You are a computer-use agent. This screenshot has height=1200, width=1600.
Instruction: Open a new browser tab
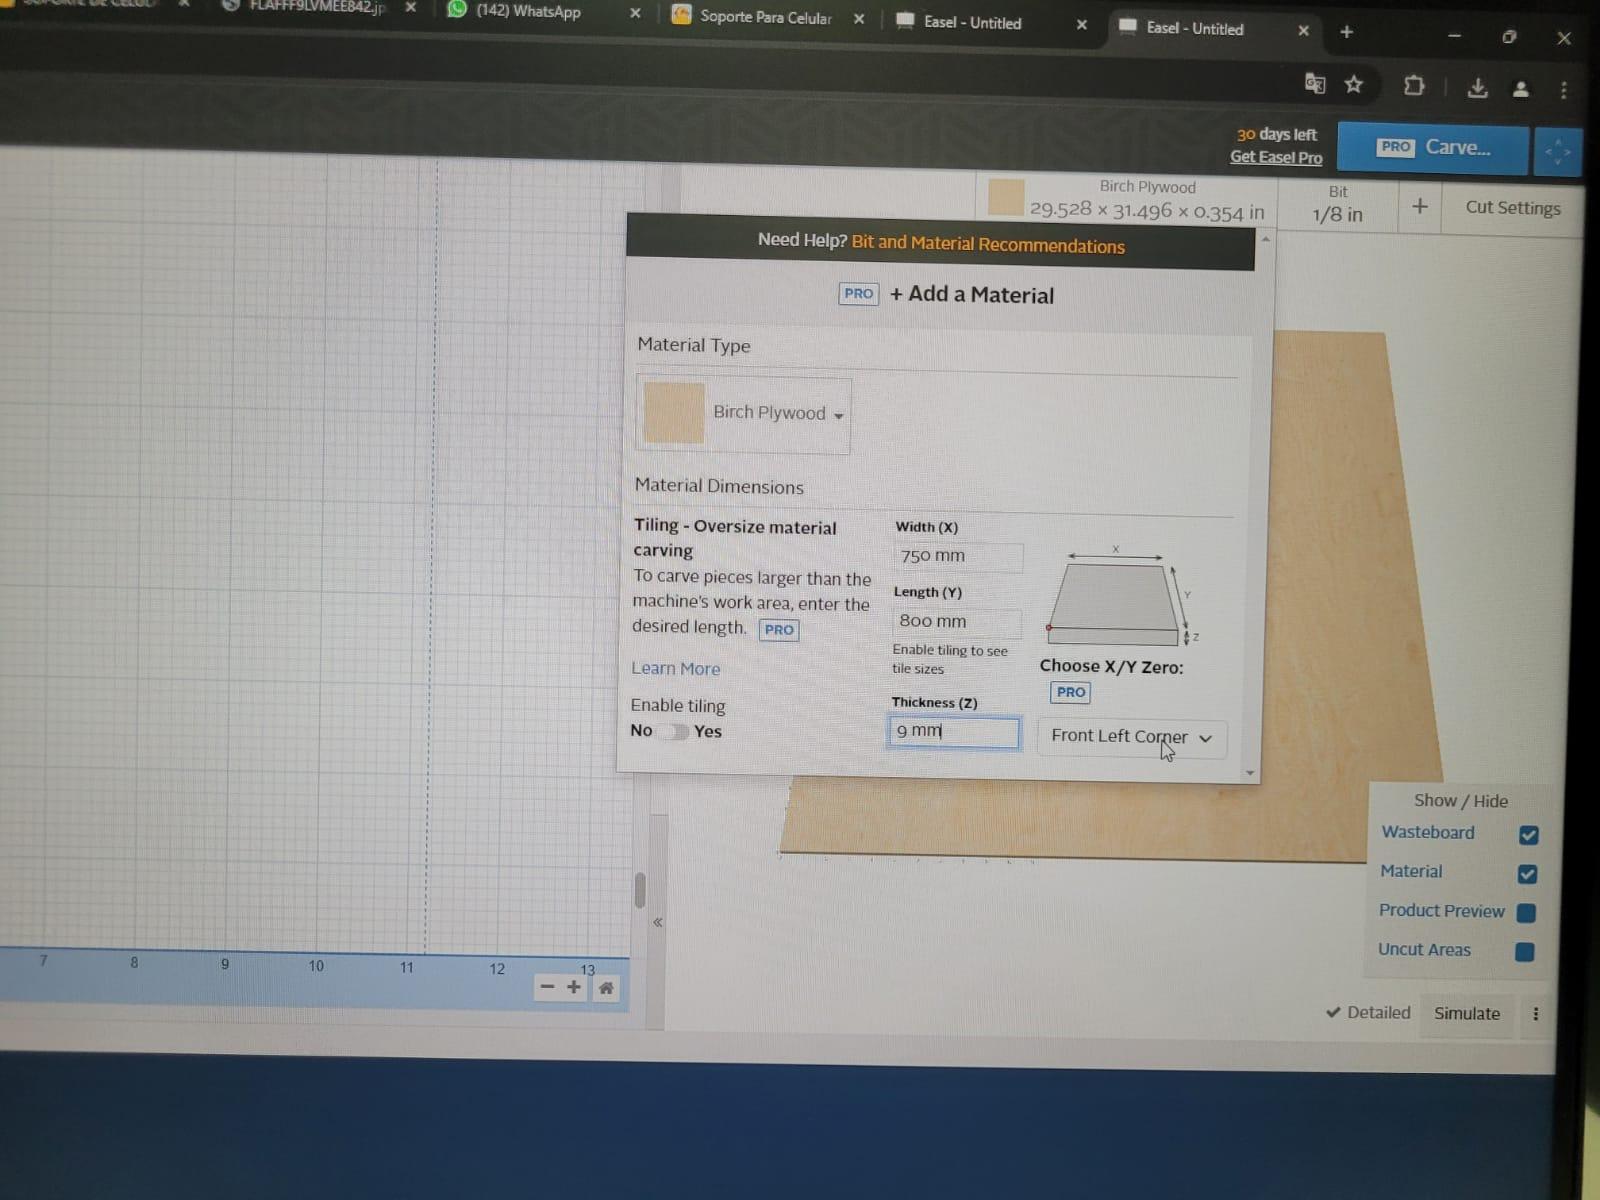tap(1347, 32)
